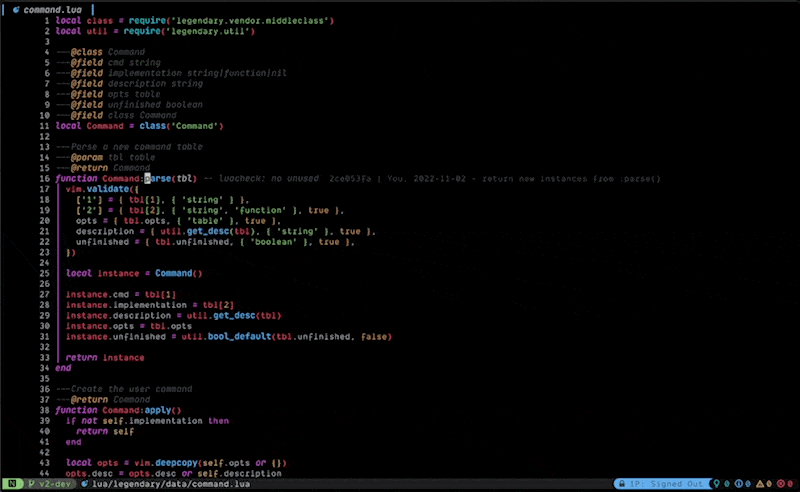Click instance.implementation on line 28

pyautogui.click(x=126, y=305)
